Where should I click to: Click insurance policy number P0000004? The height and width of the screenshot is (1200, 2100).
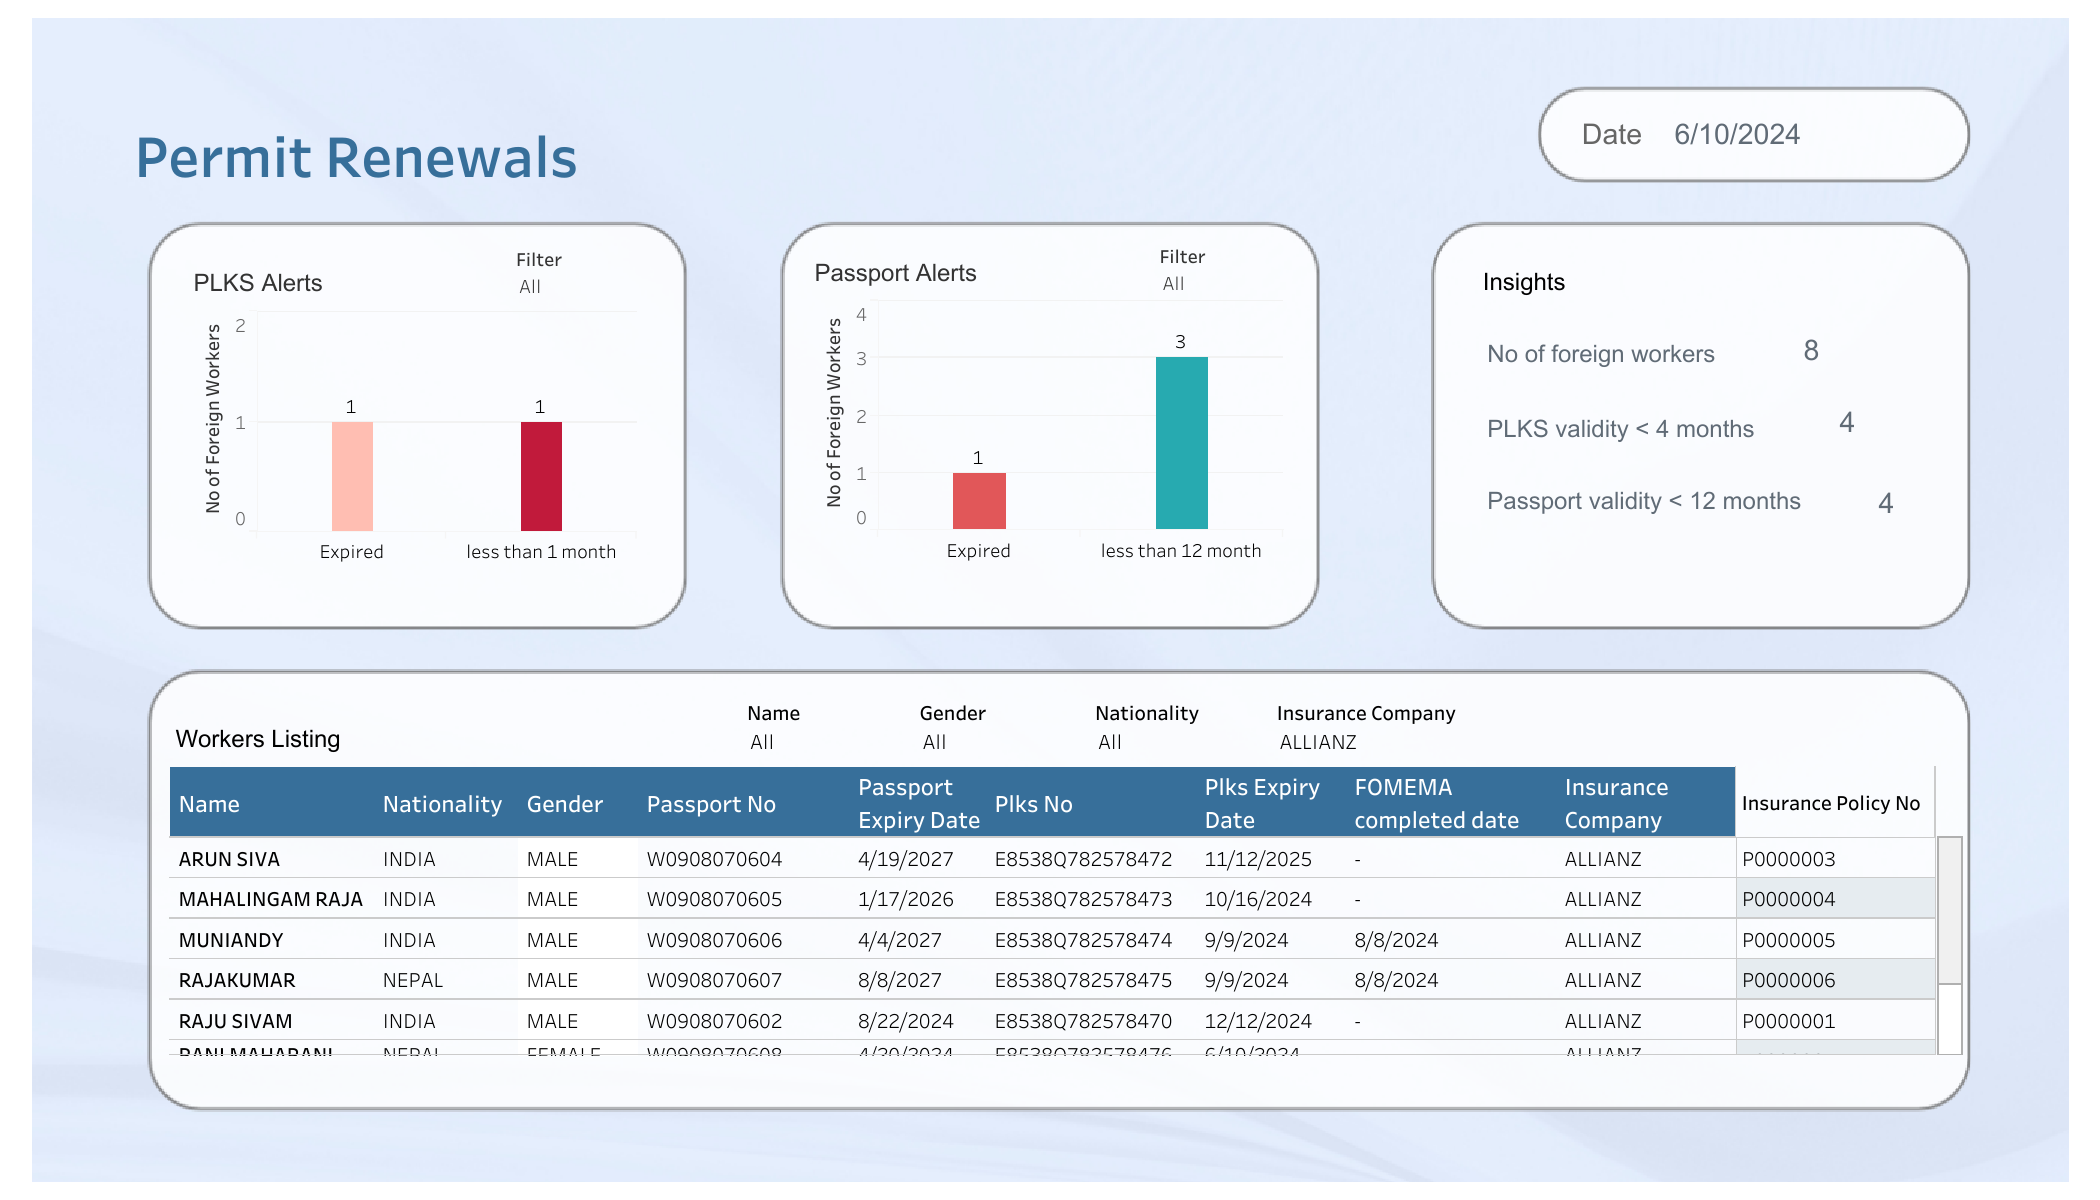tap(1788, 899)
